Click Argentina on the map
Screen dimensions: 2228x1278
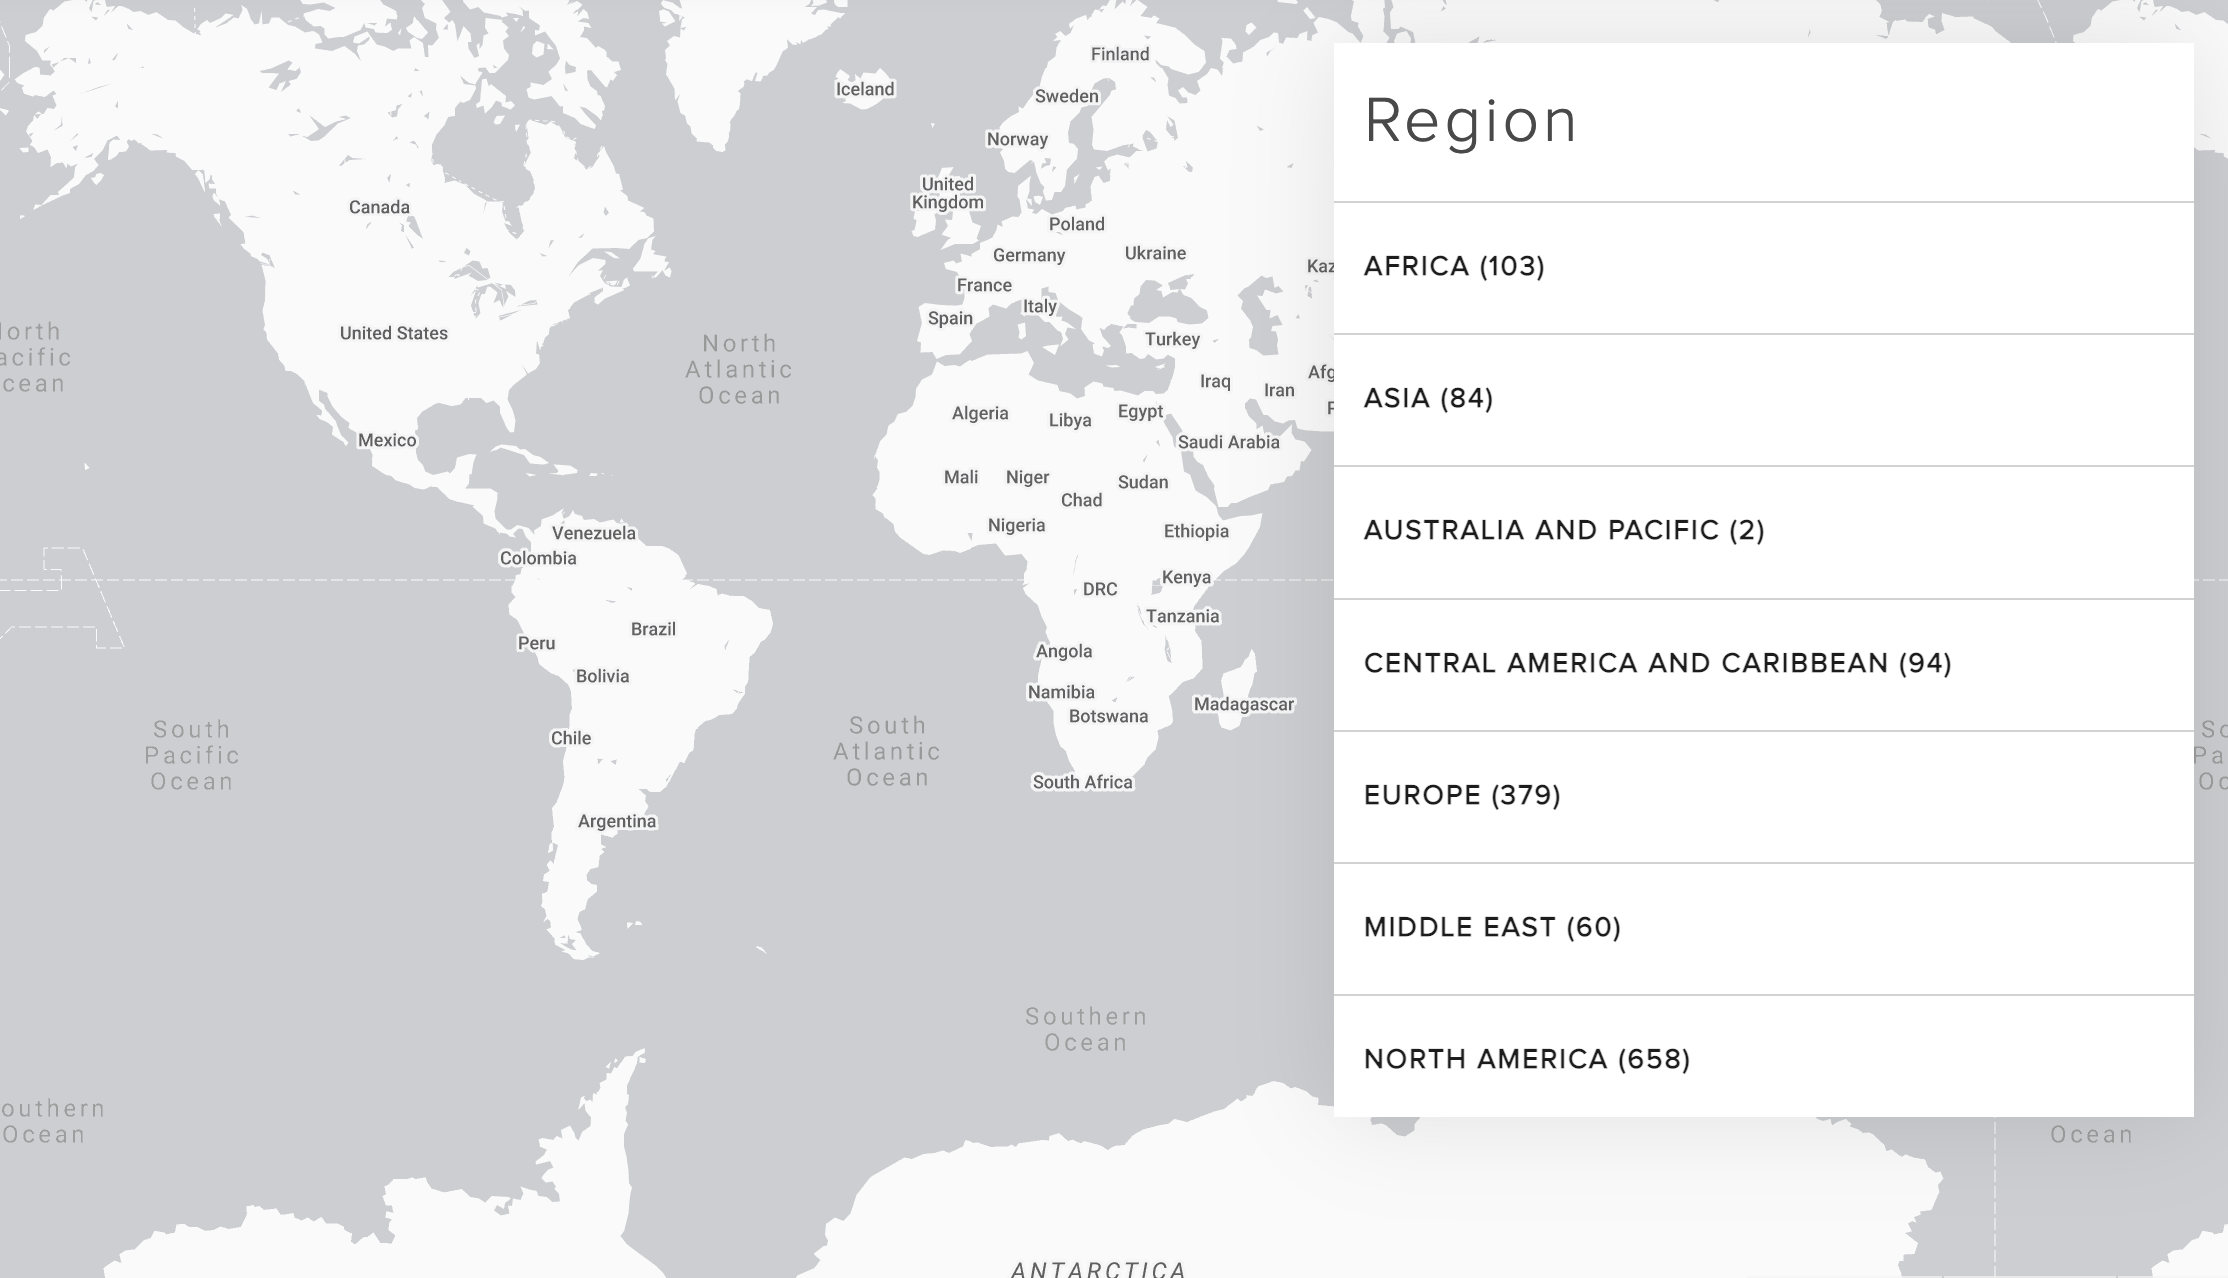[617, 820]
